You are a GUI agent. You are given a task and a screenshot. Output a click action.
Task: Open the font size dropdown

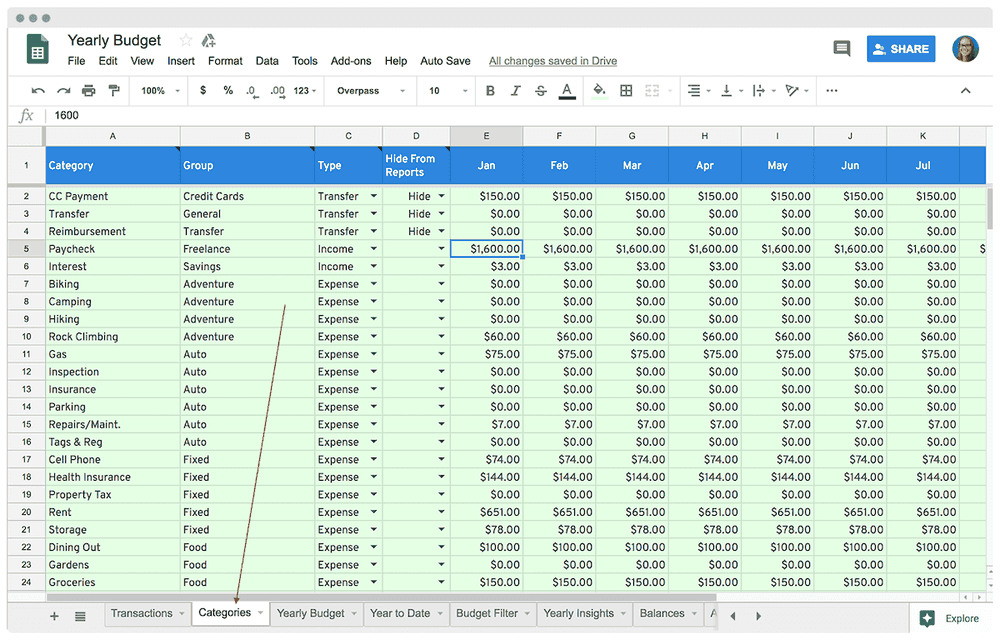coord(444,90)
